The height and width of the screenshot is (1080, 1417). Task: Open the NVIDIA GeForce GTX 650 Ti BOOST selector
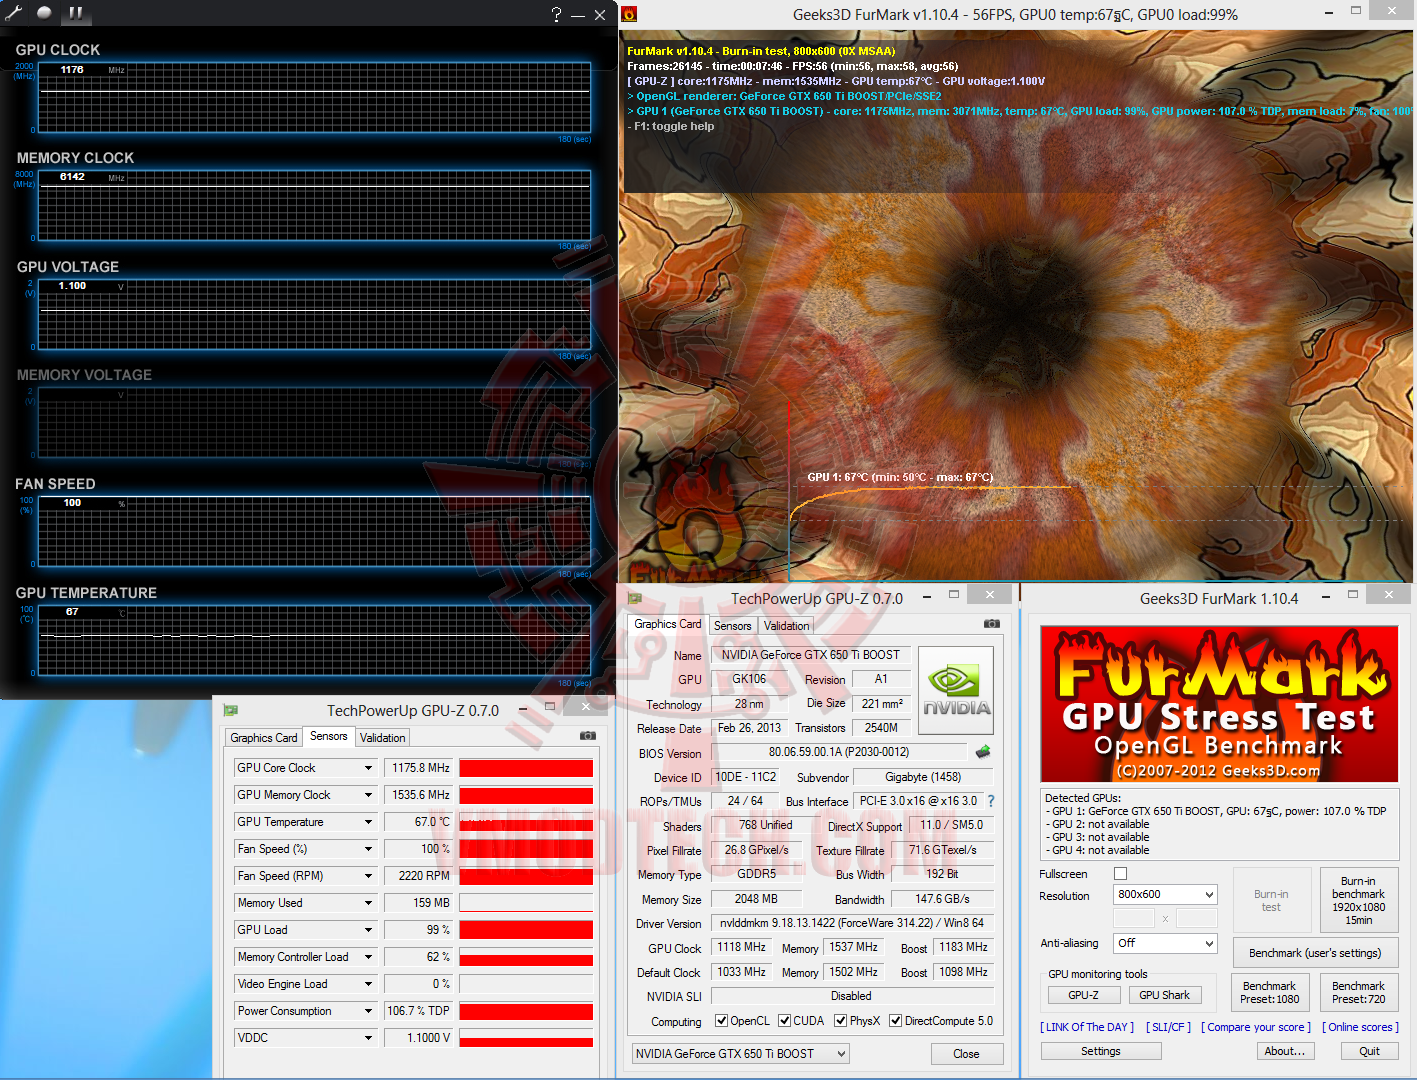(741, 1054)
